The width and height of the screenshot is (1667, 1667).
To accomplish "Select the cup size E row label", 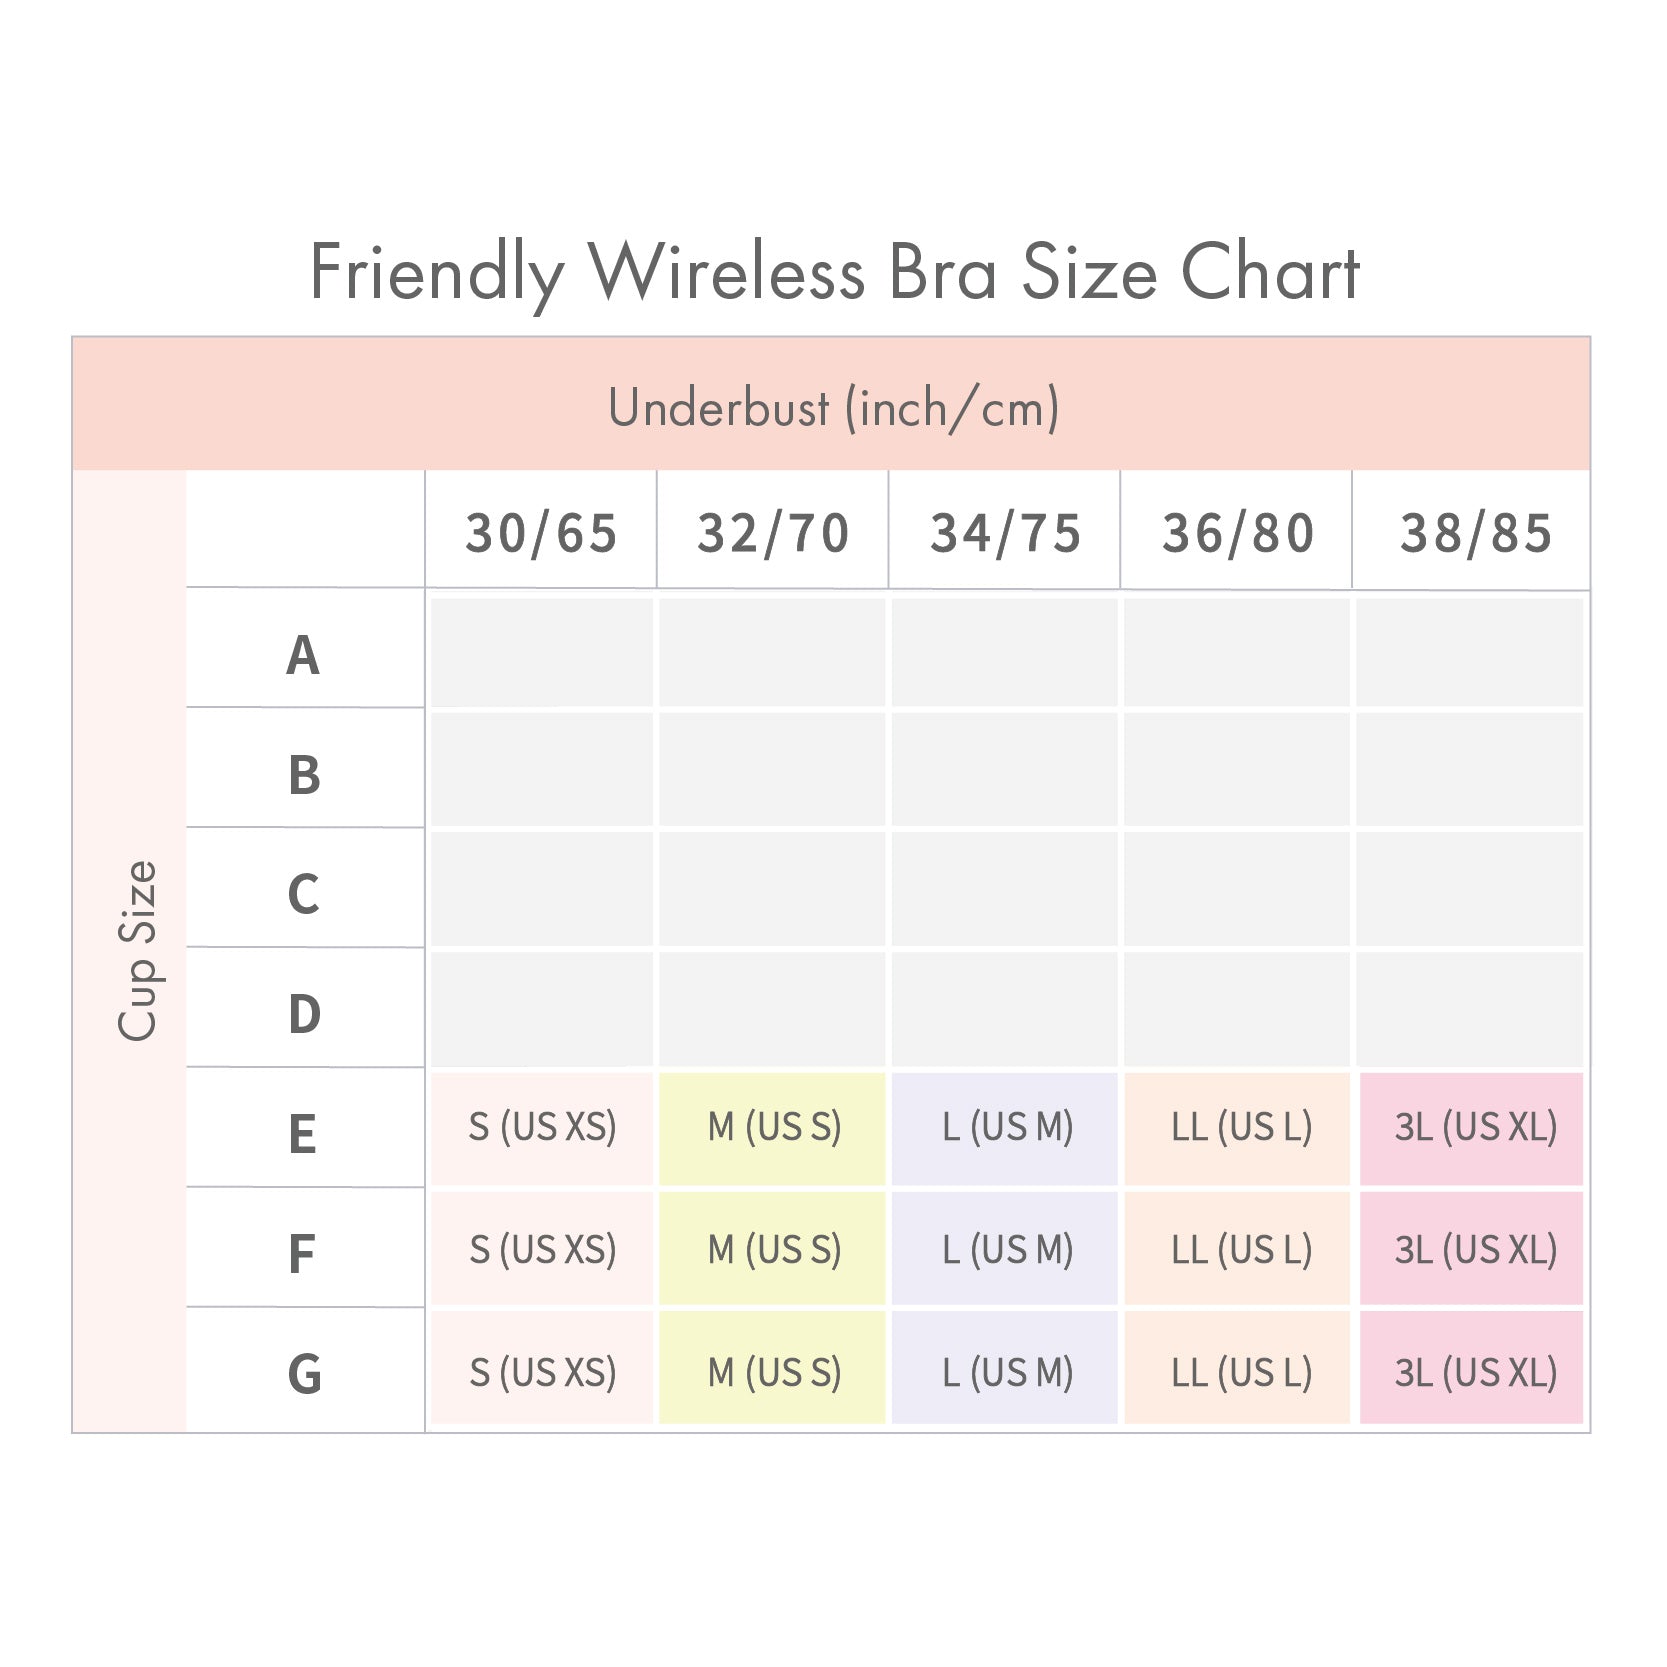I will [302, 1134].
